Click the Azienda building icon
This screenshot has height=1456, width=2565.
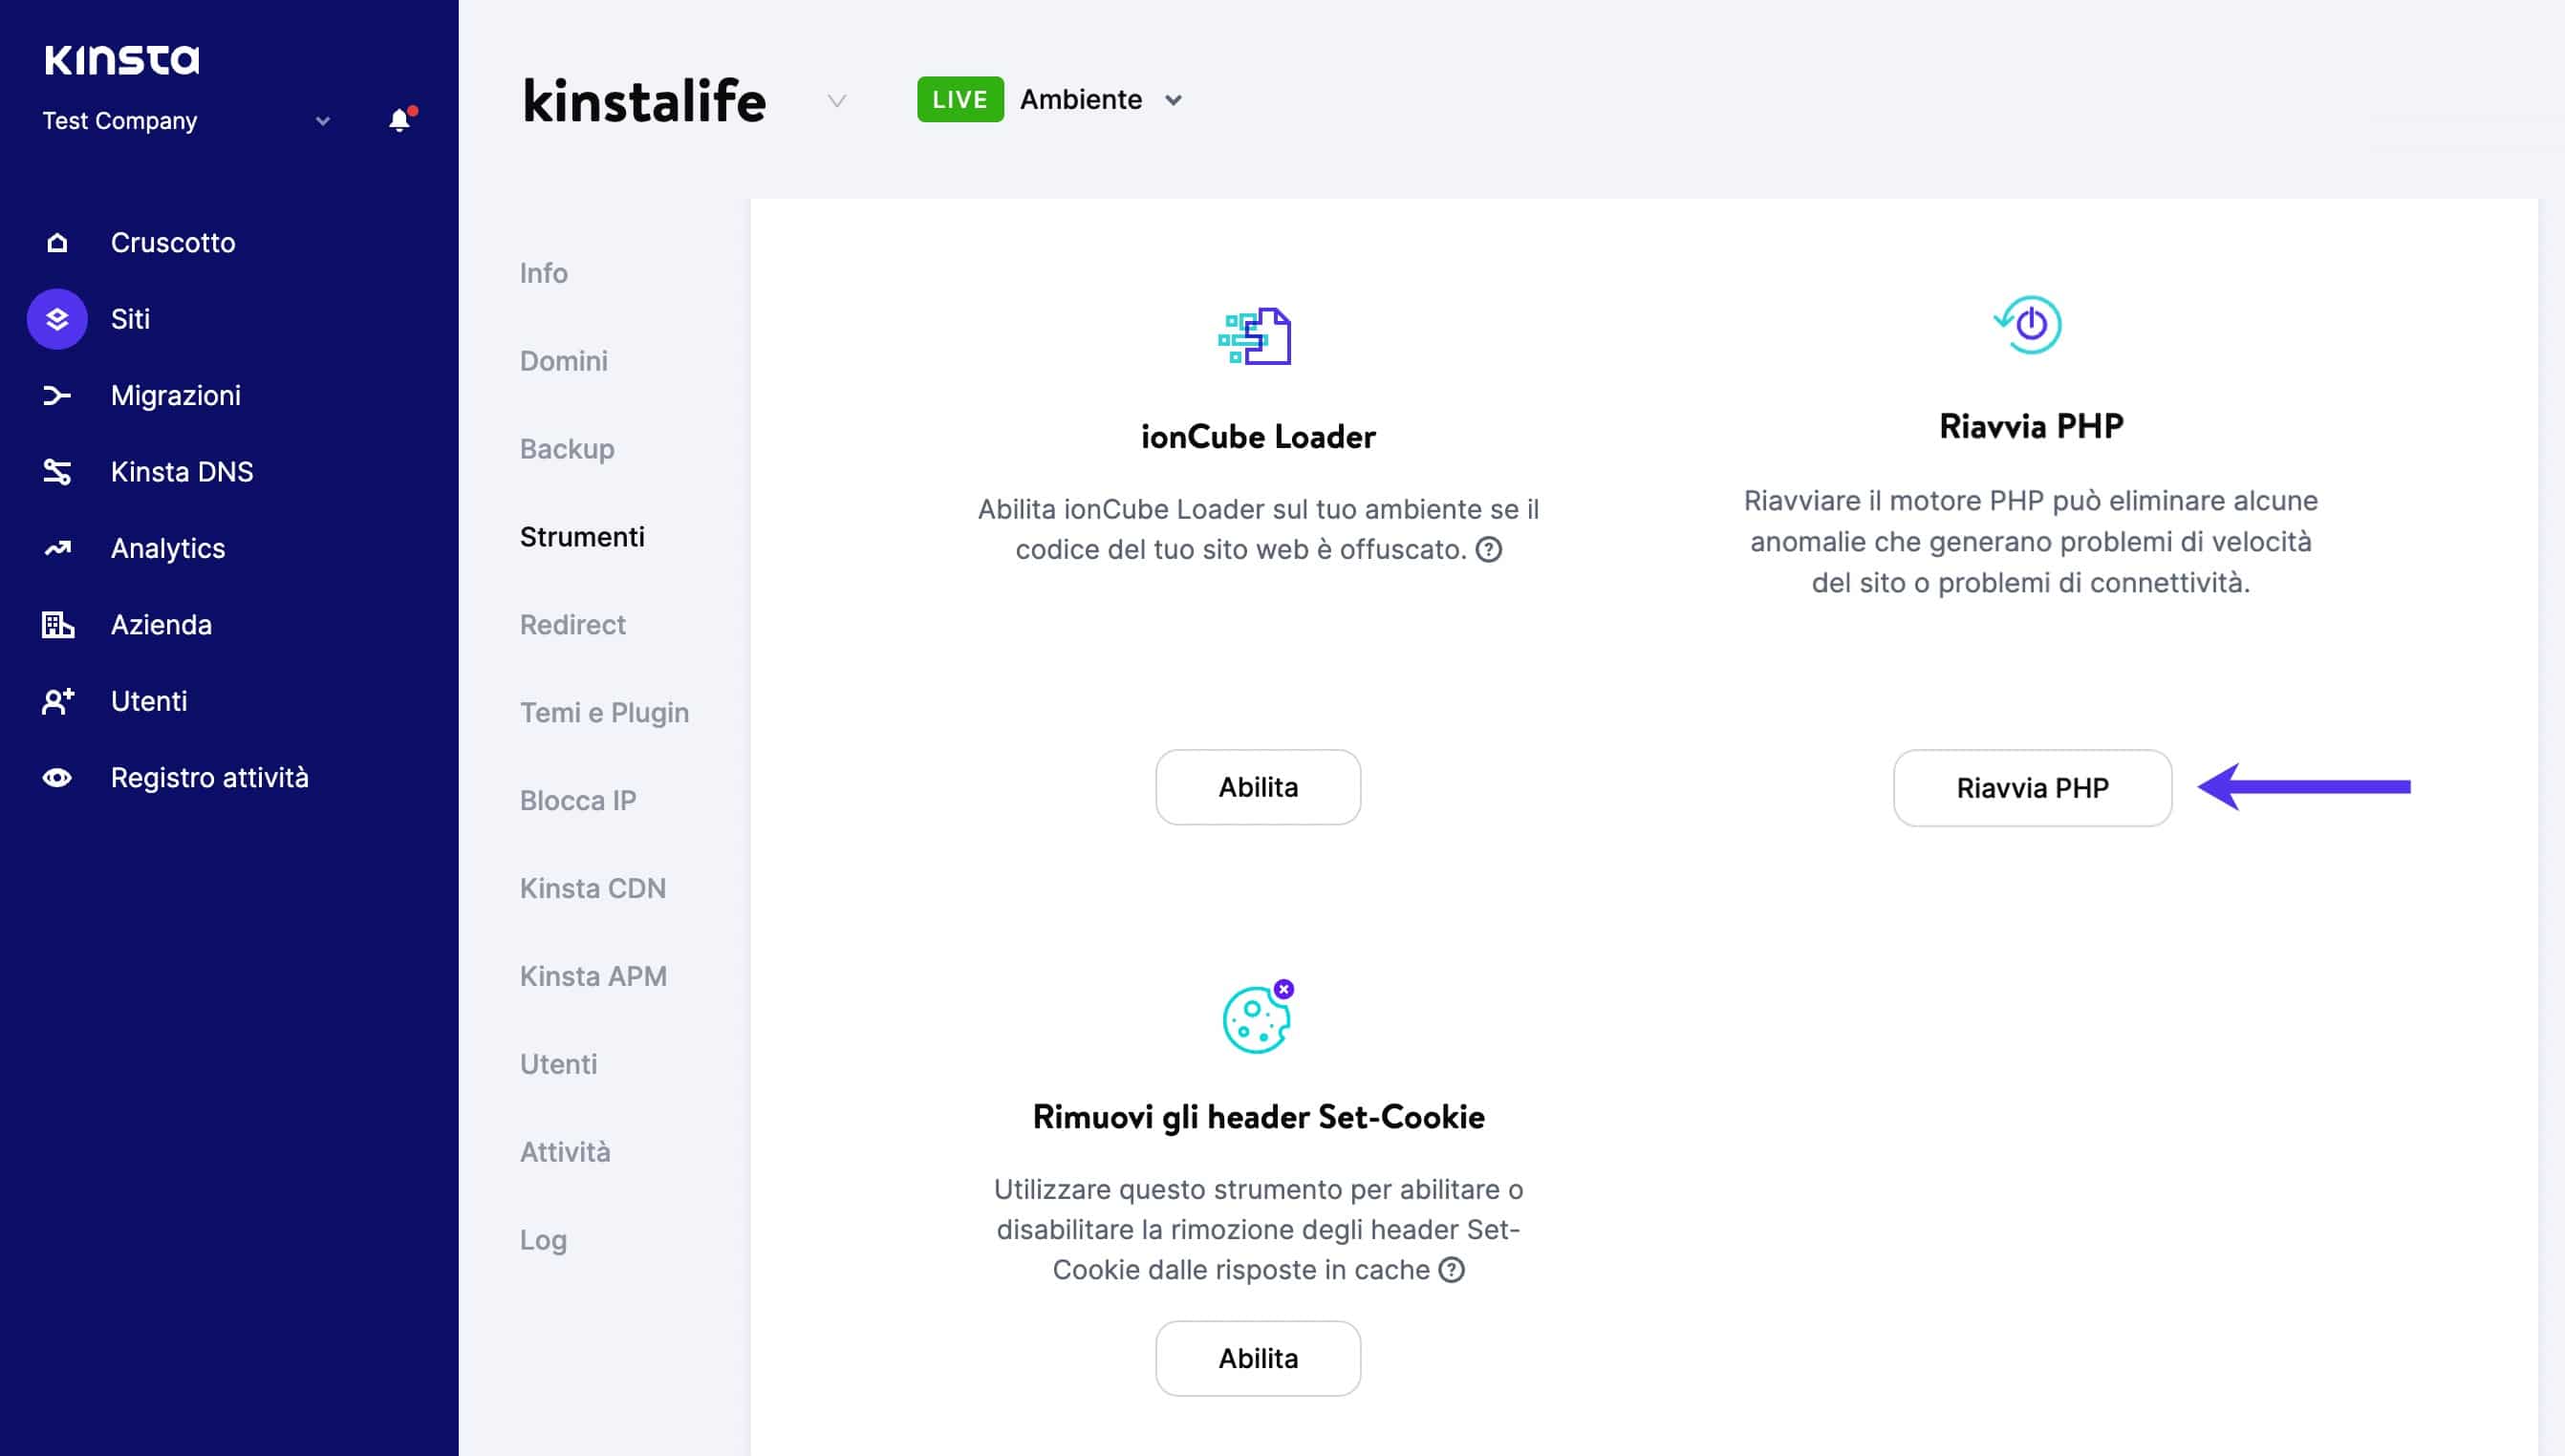[x=57, y=625]
